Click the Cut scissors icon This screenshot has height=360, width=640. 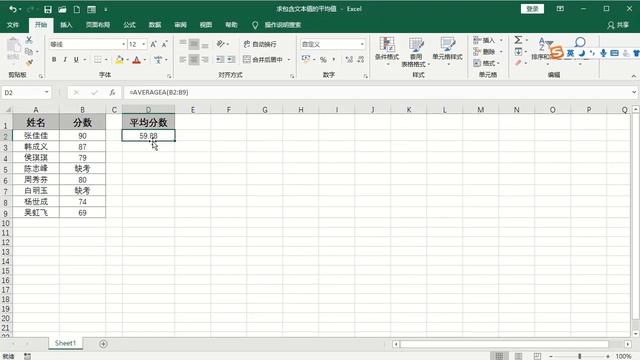pyautogui.click(x=29, y=40)
